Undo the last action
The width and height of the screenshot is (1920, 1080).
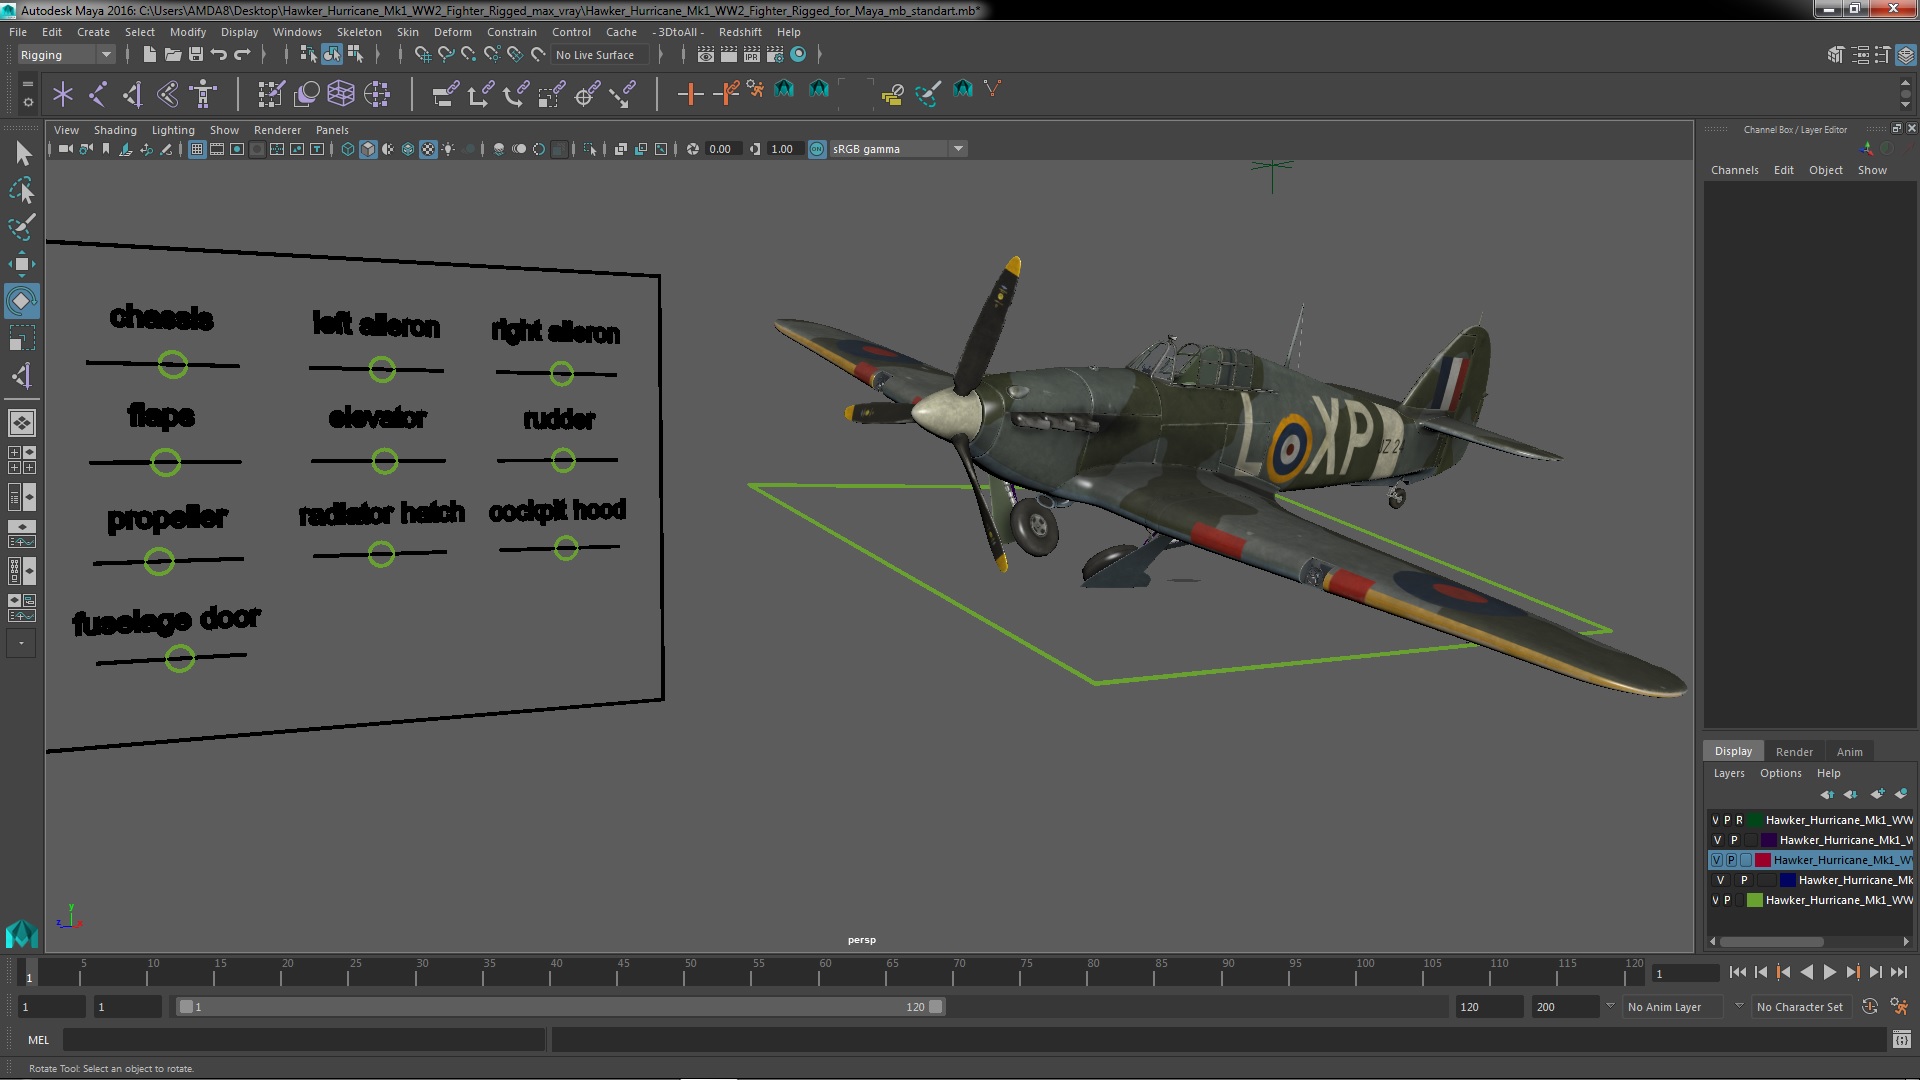click(x=219, y=55)
